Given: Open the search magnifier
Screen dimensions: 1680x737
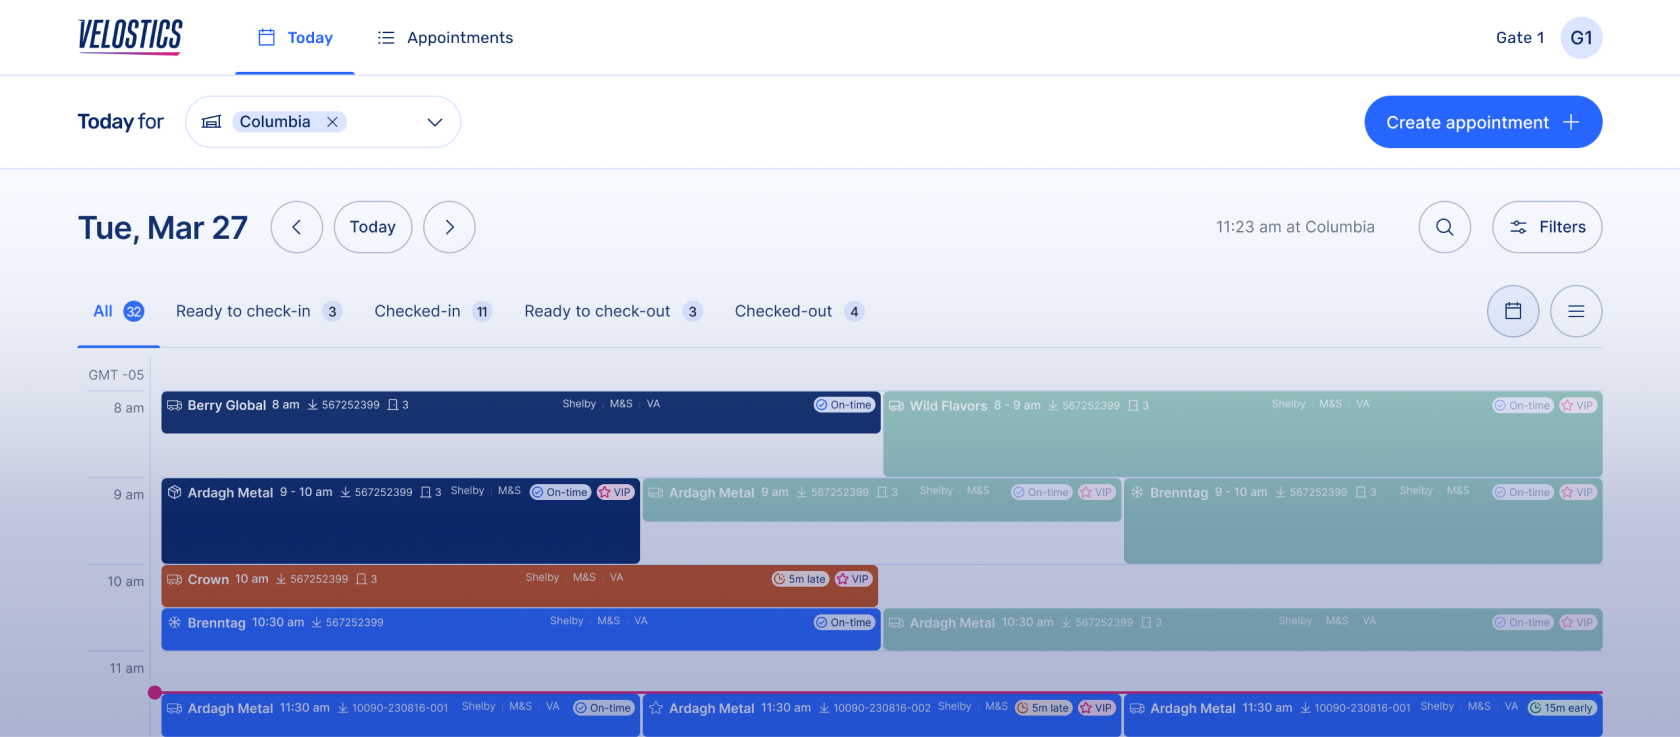Looking at the screenshot, I should [x=1444, y=227].
